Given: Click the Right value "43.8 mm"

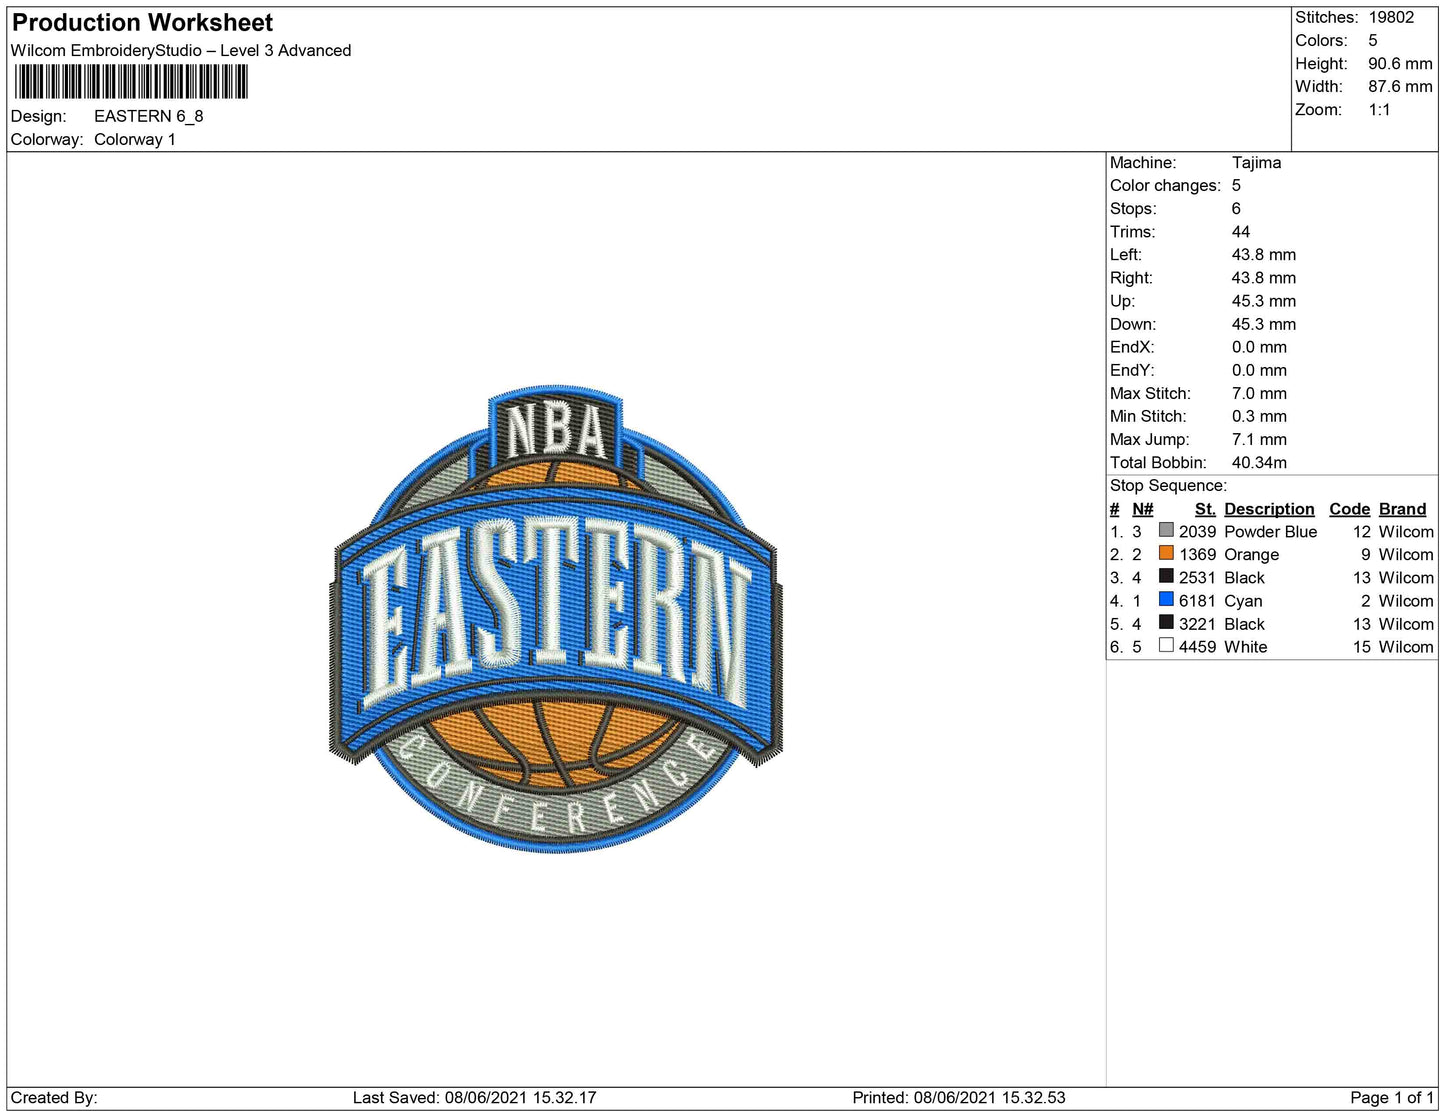Looking at the screenshot, I should pyautogui.click(x=1264, y=277).
